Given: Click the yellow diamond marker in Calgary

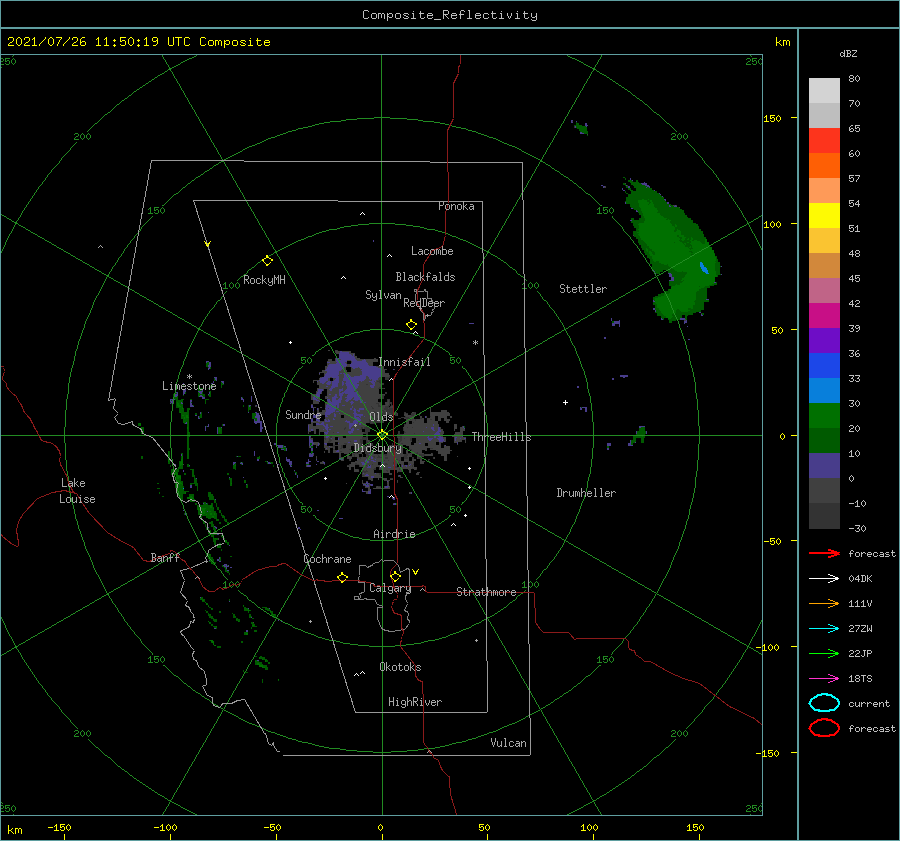Looking at the screenshot, I should pos(395,576).
